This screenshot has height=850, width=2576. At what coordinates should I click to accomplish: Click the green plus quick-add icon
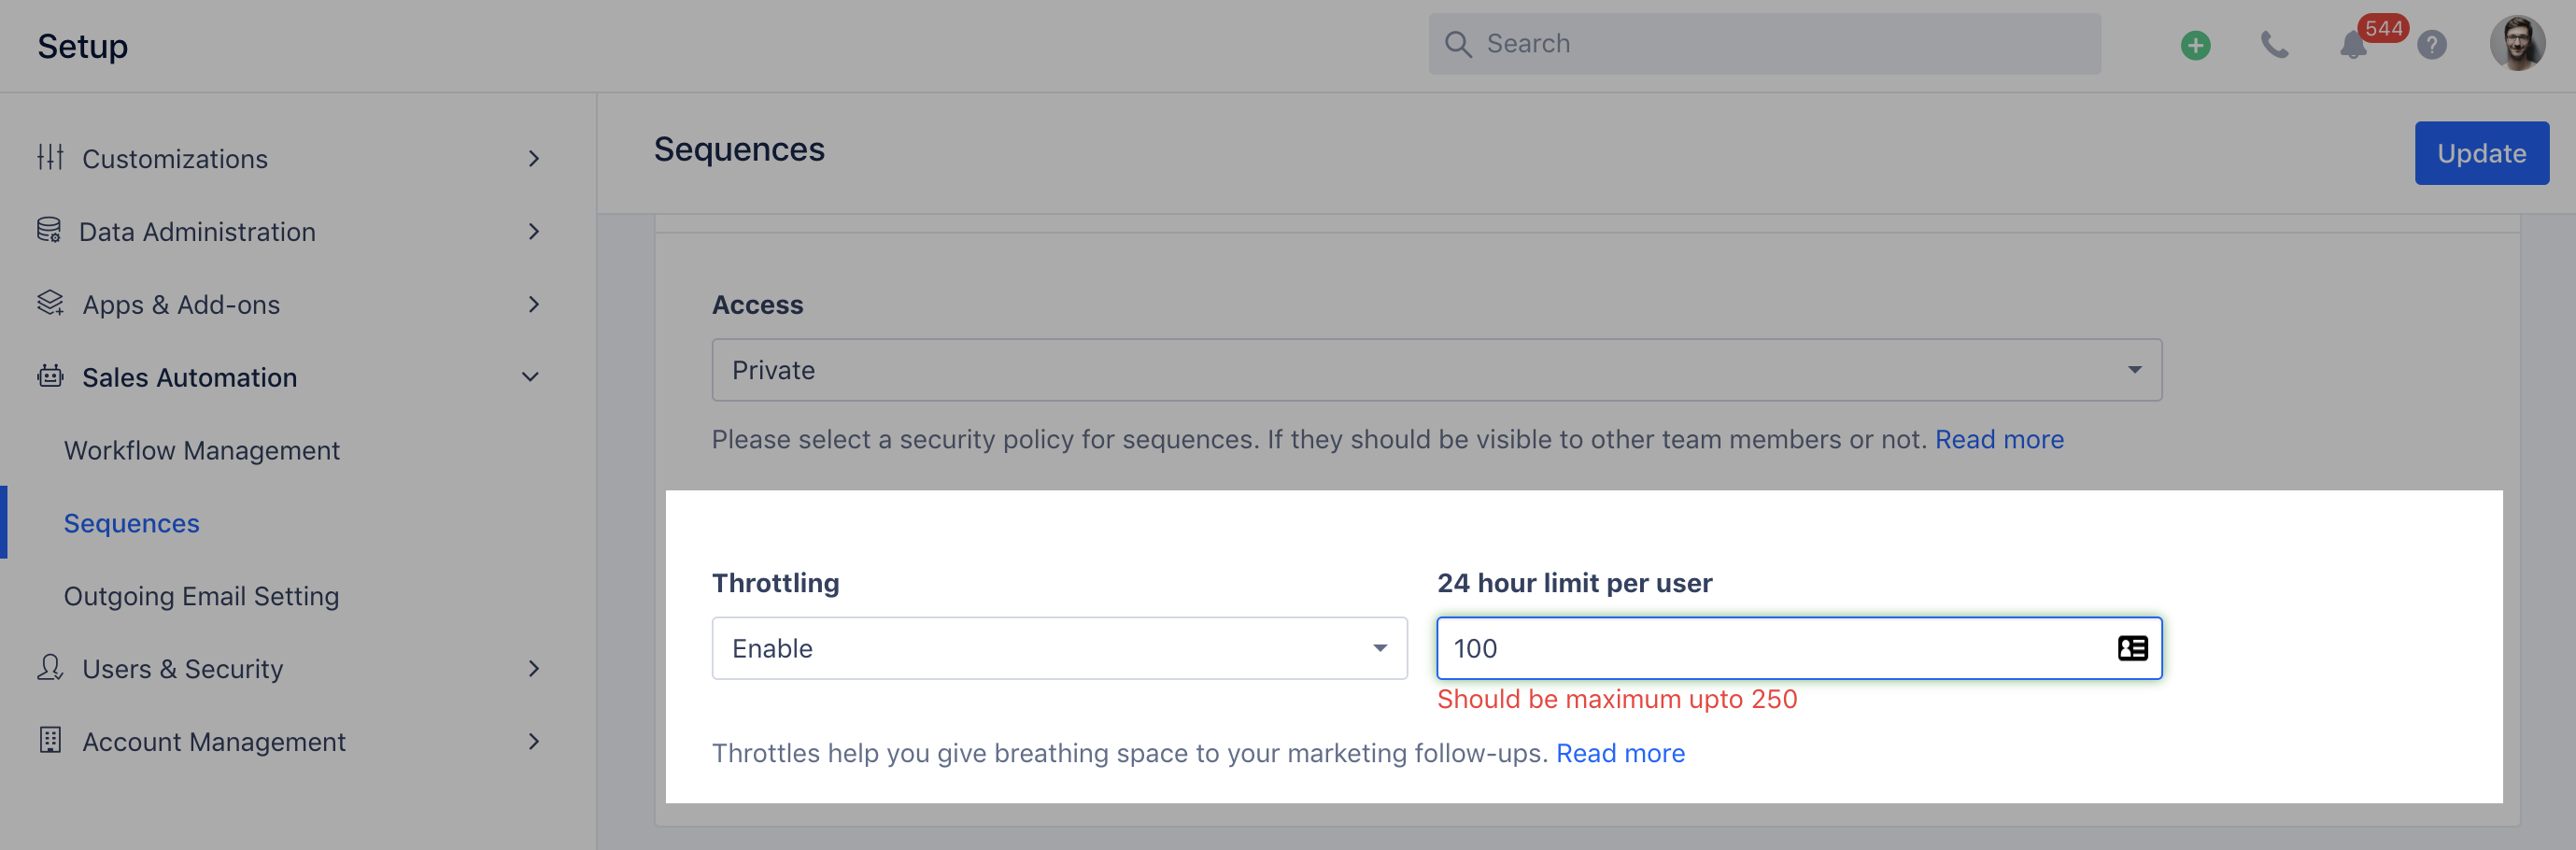pos(2195,45)
